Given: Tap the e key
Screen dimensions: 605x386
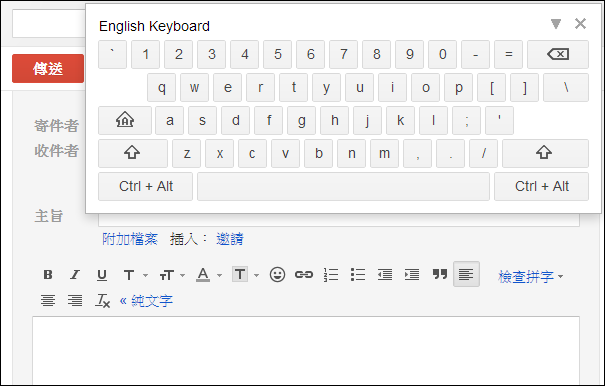Looking at the screenshot, I should tap(228, 88).
